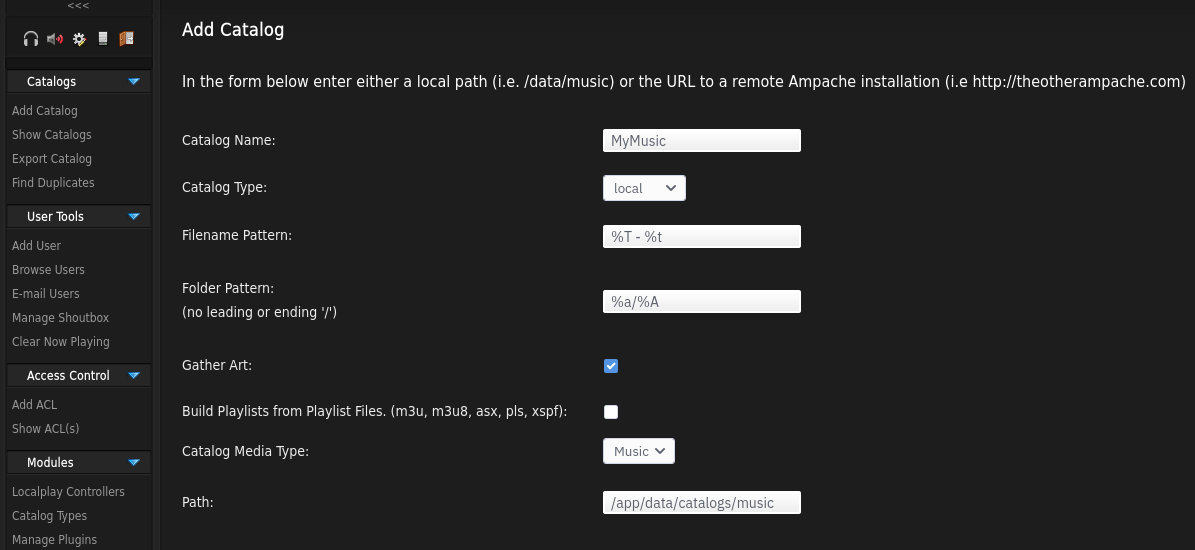Open Localplay Controllers
1195x550 pixels.
[x=68, y=492]
